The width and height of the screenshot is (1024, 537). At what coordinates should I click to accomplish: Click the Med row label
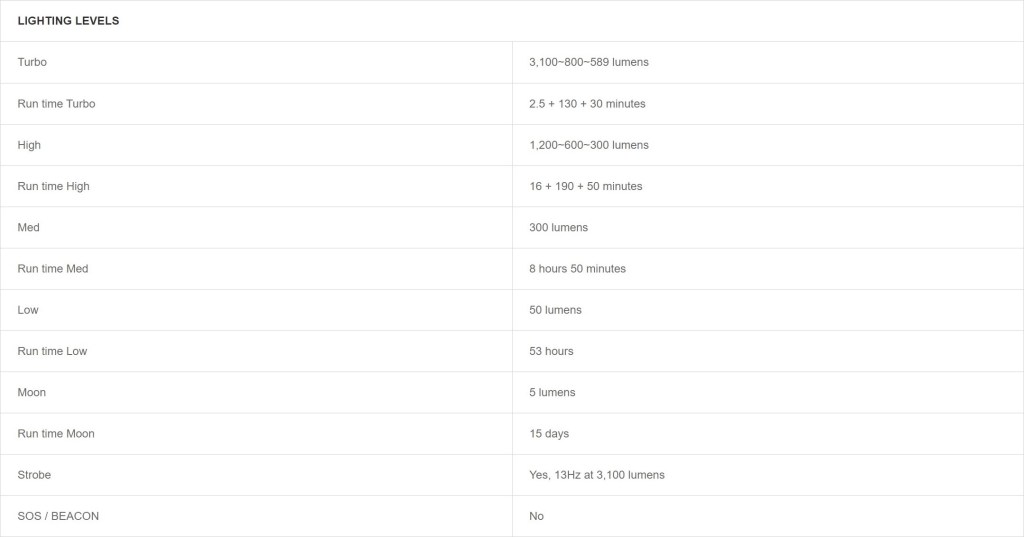(x=28, y=227)
